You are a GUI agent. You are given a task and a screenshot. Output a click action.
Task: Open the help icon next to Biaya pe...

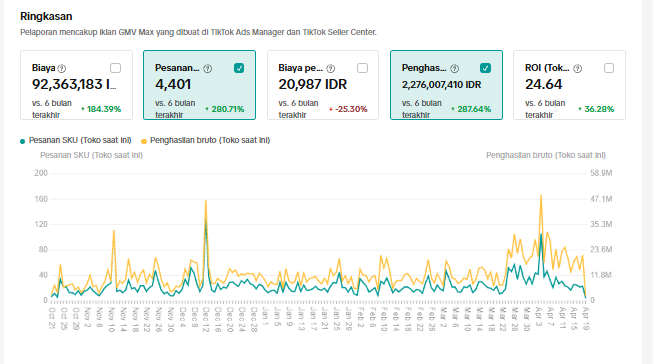point(331,68)
